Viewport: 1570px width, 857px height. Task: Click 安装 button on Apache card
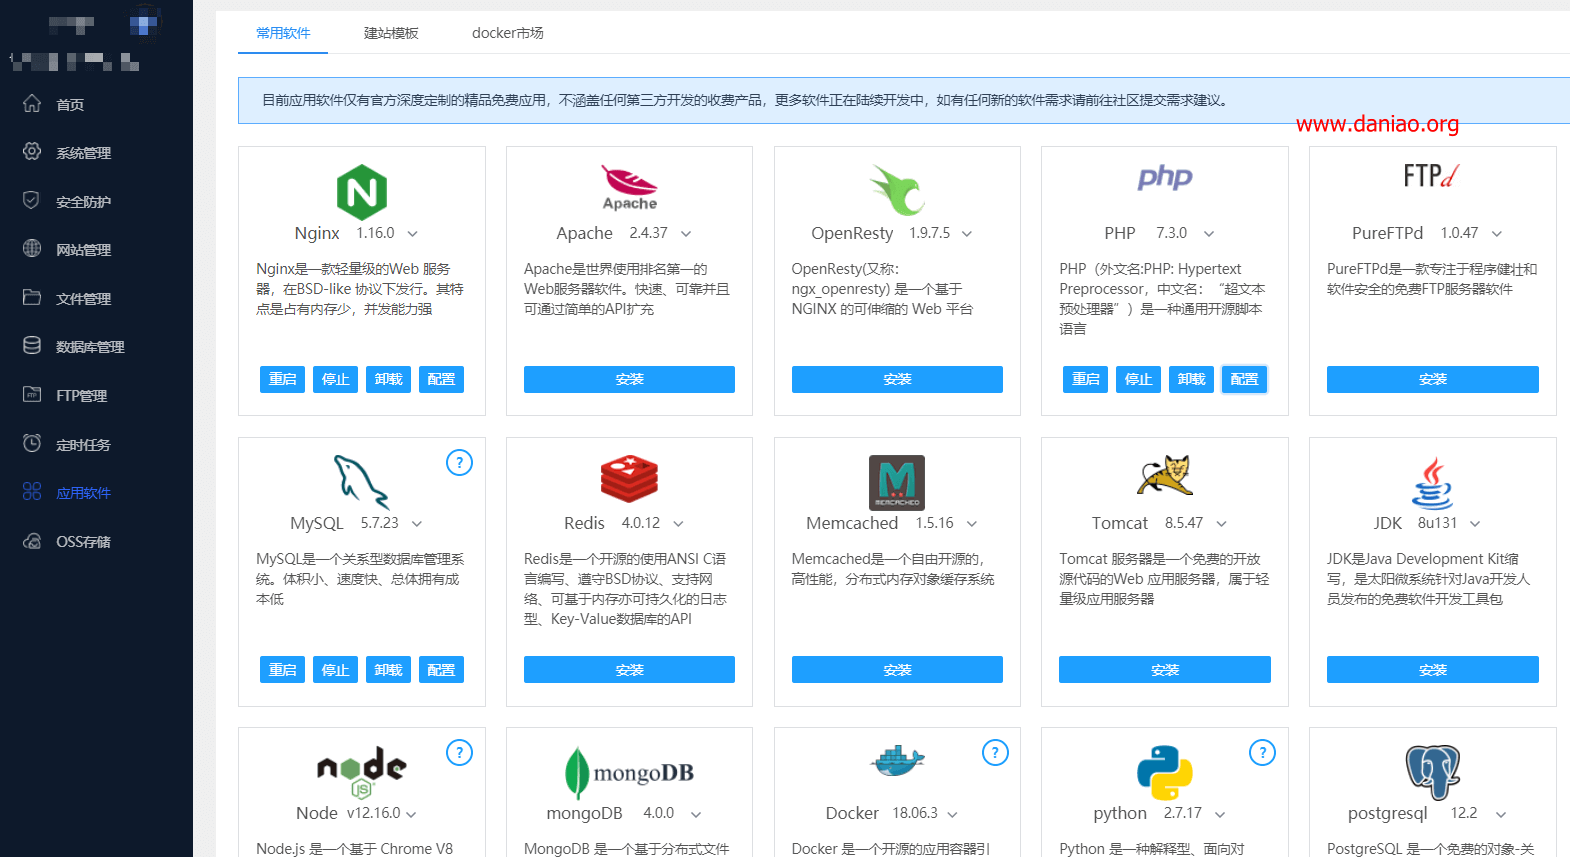tap(629, 379)
